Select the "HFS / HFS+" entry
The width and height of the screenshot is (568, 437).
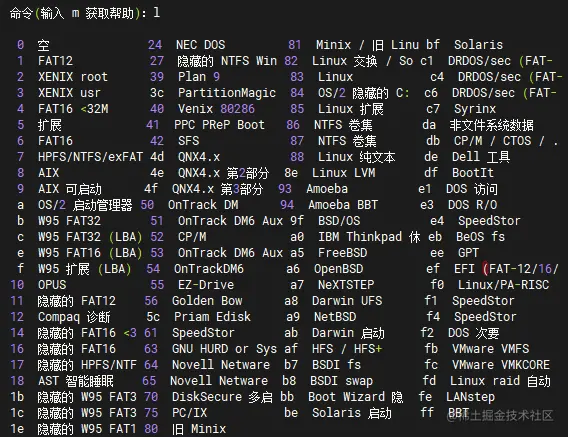(x=347, y=349)
